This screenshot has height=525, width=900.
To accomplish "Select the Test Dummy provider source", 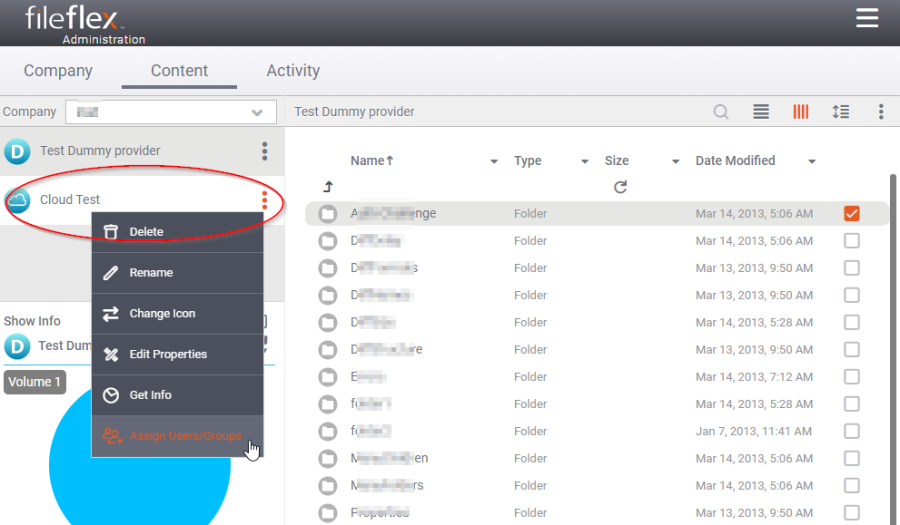I will 142,151.
